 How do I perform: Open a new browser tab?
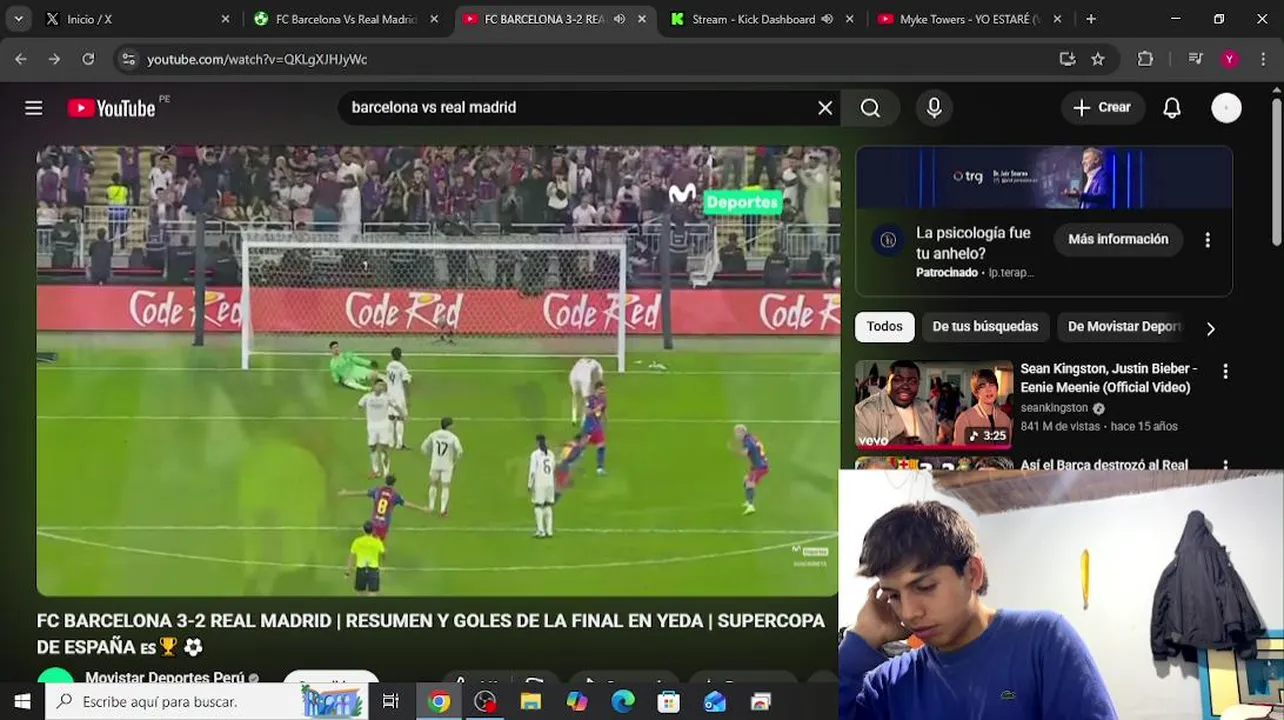[1091, 19]
